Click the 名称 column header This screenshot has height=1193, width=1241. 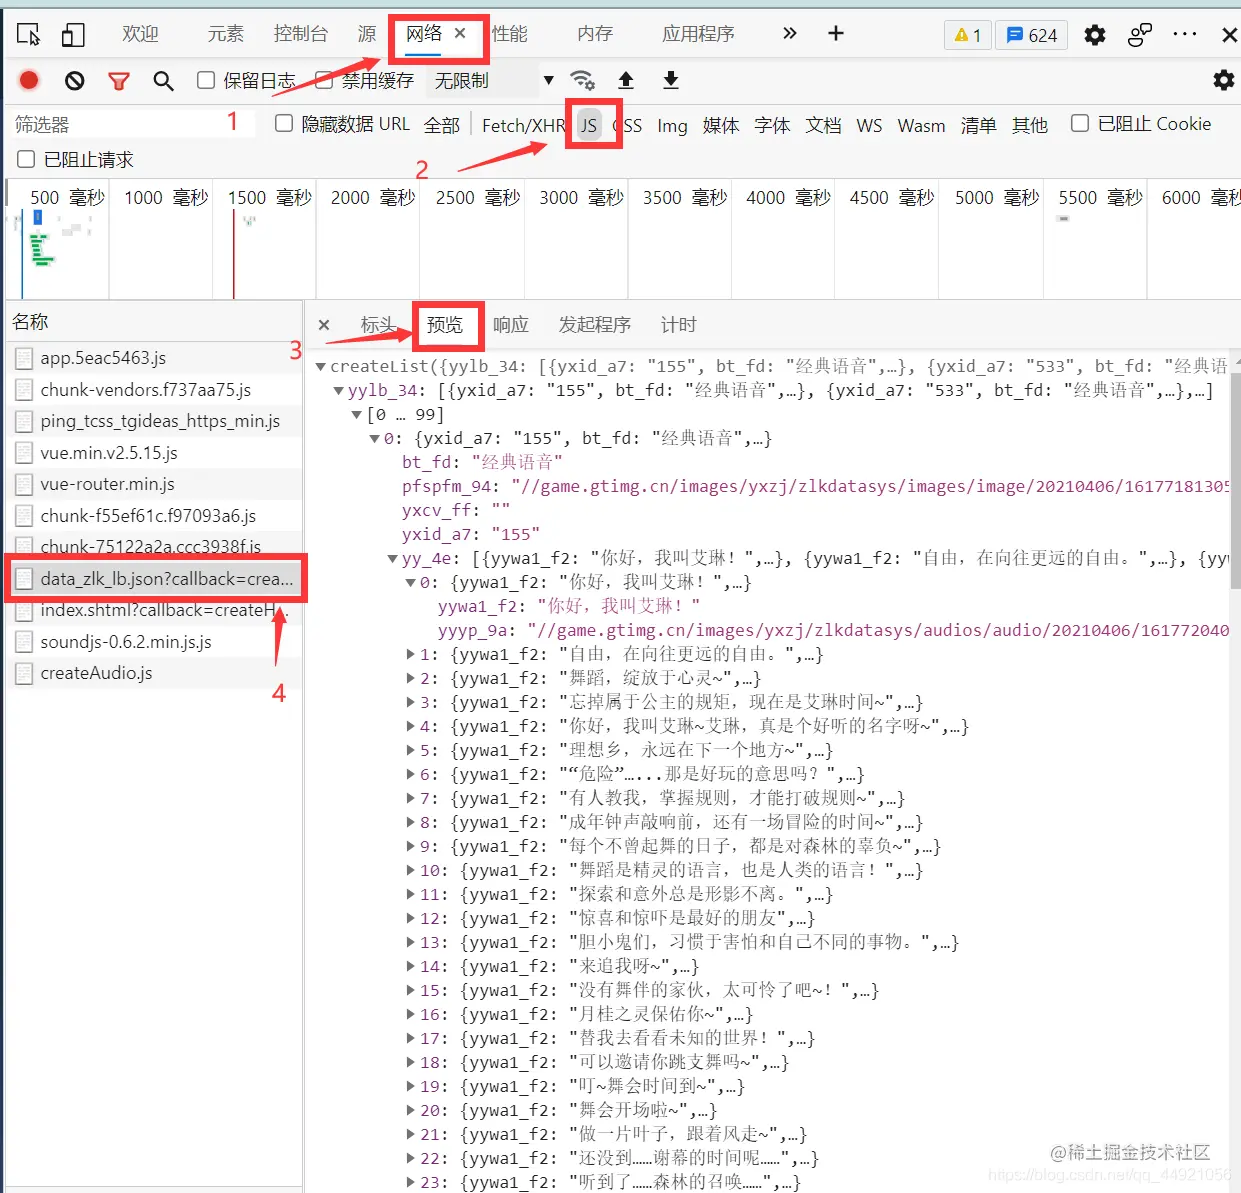pyautogui.click(x=156, y=321)
